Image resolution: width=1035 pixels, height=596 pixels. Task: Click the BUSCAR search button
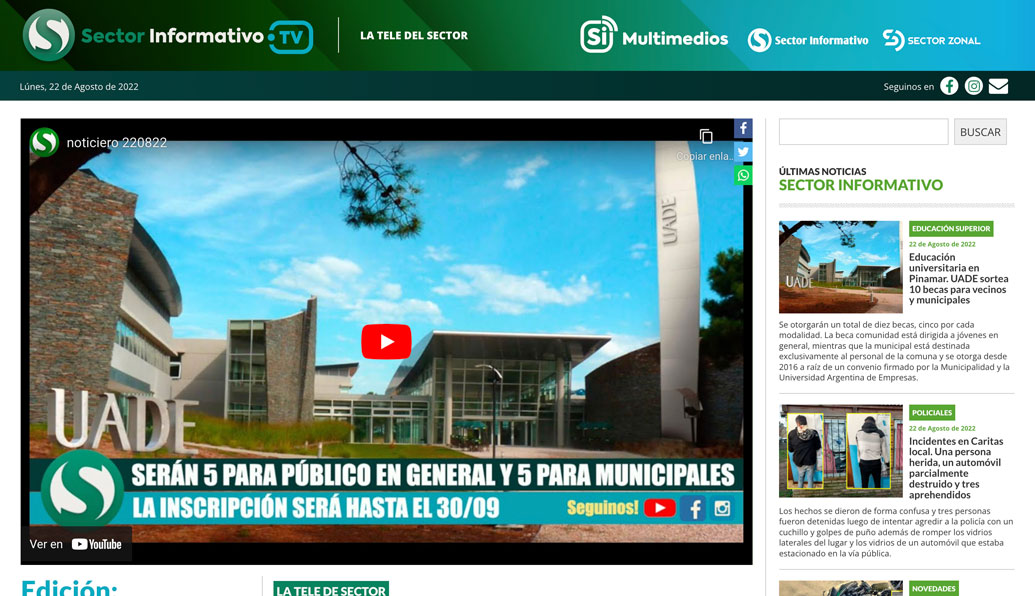click(980, 131)
